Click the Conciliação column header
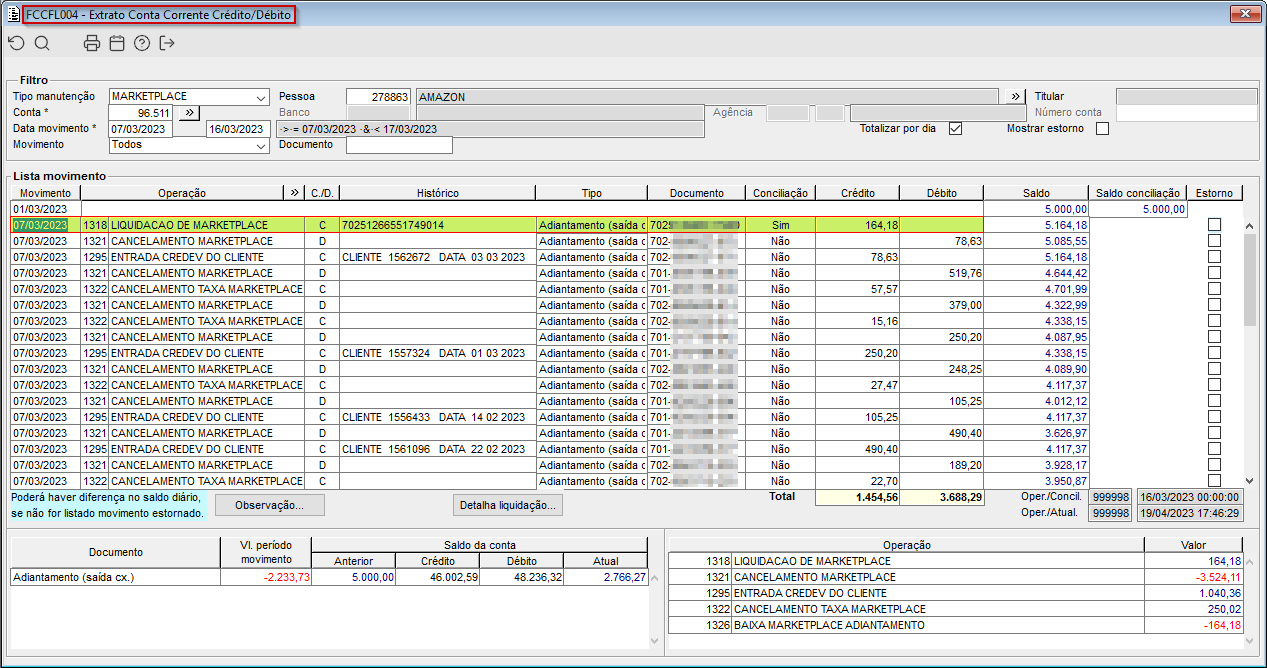The image size is (1267, 668). point(780,192)
